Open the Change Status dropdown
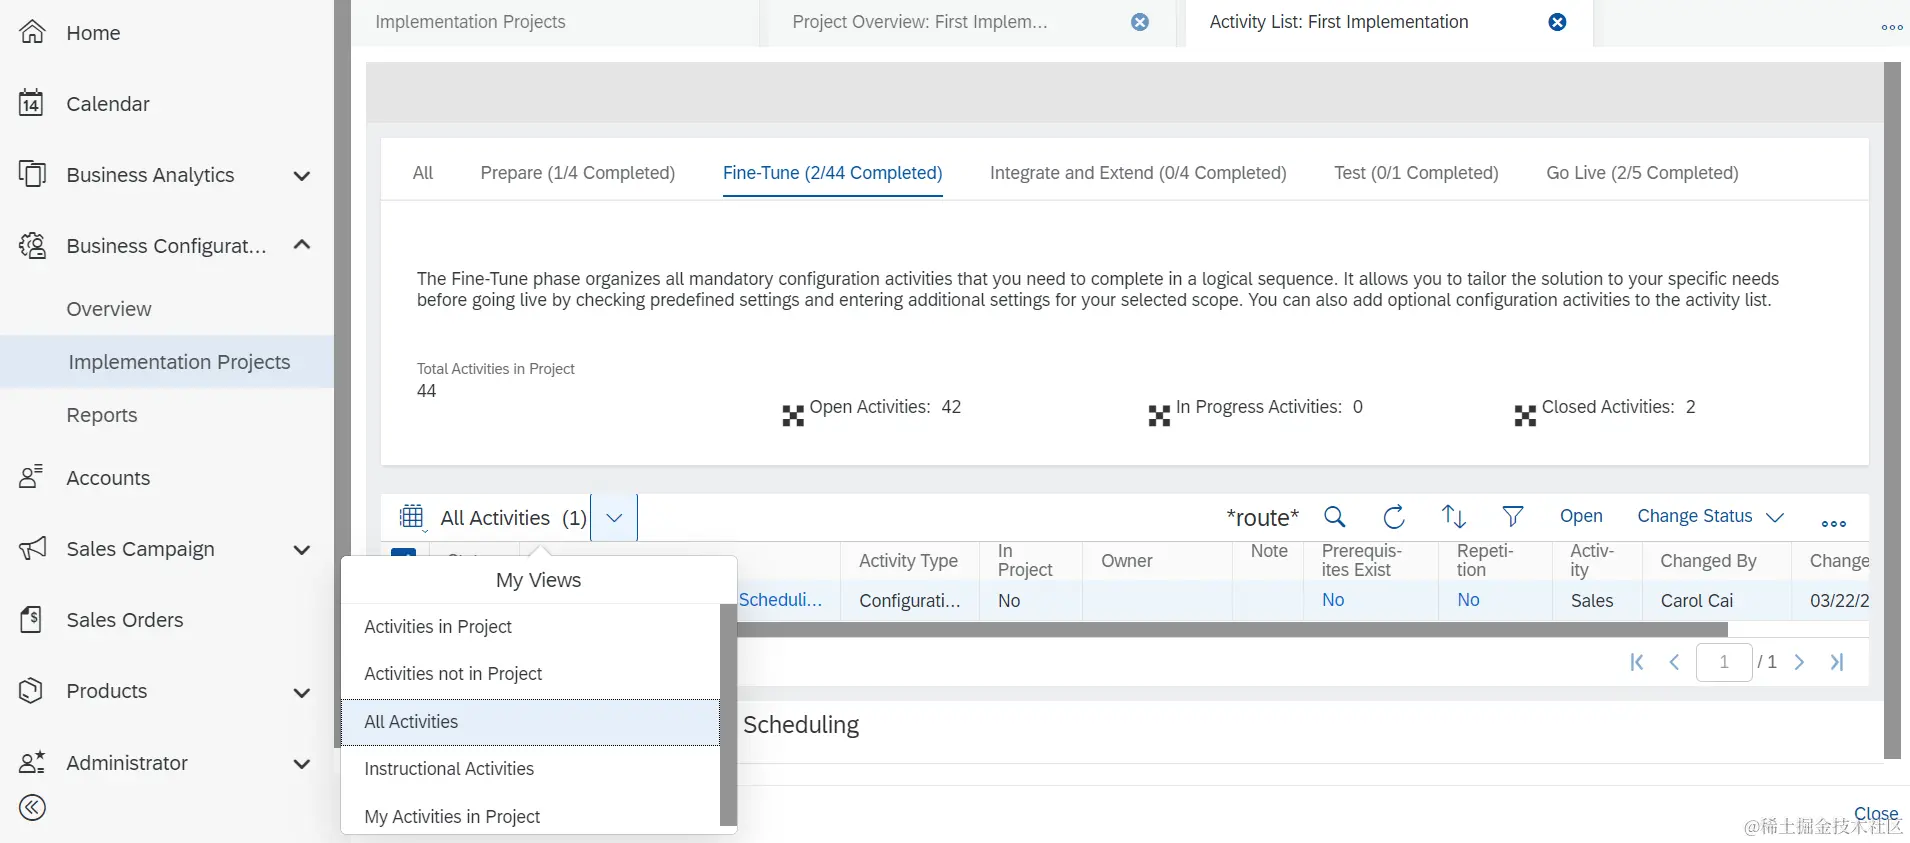 click(1710, 517)
